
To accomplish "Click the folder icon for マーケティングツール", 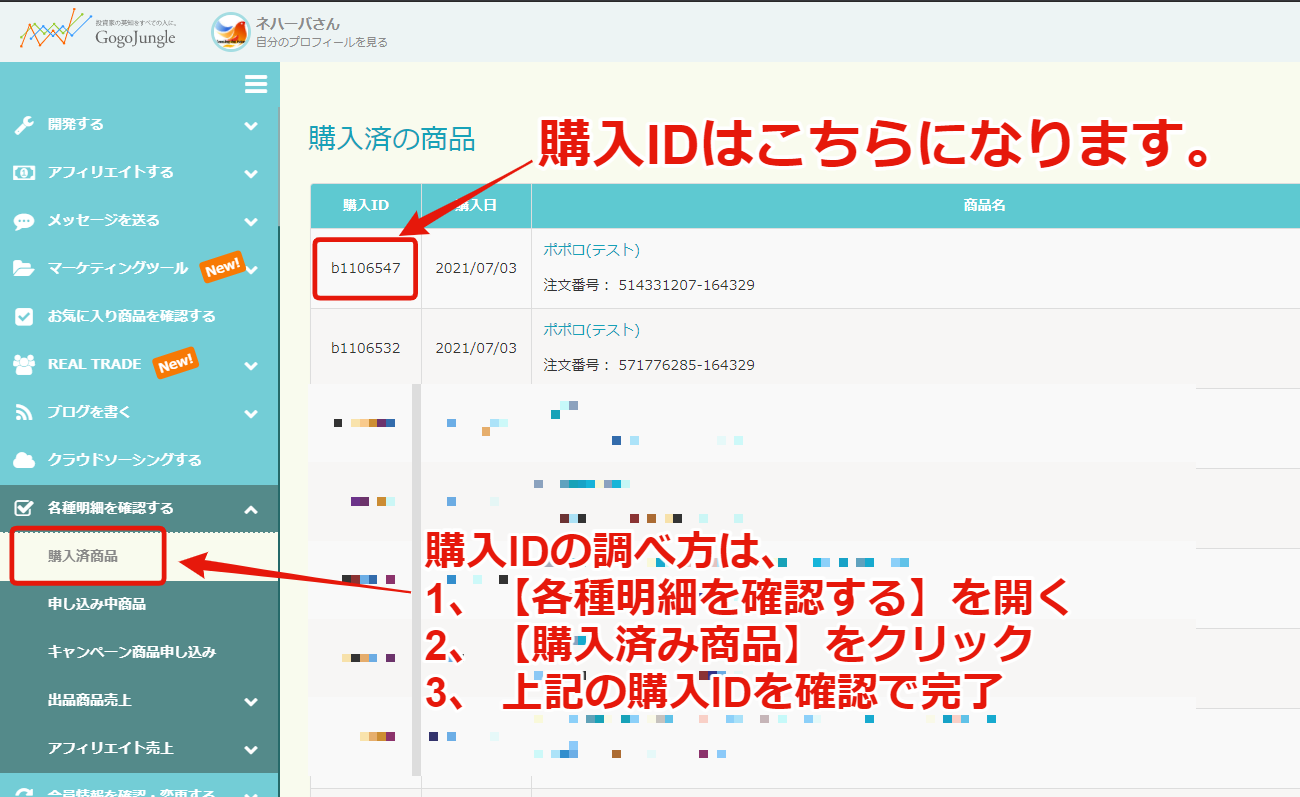I will [24, 269].
